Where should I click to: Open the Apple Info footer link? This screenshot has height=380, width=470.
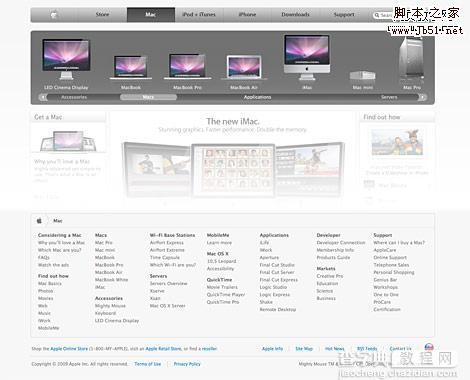click(x=272, y=349)
